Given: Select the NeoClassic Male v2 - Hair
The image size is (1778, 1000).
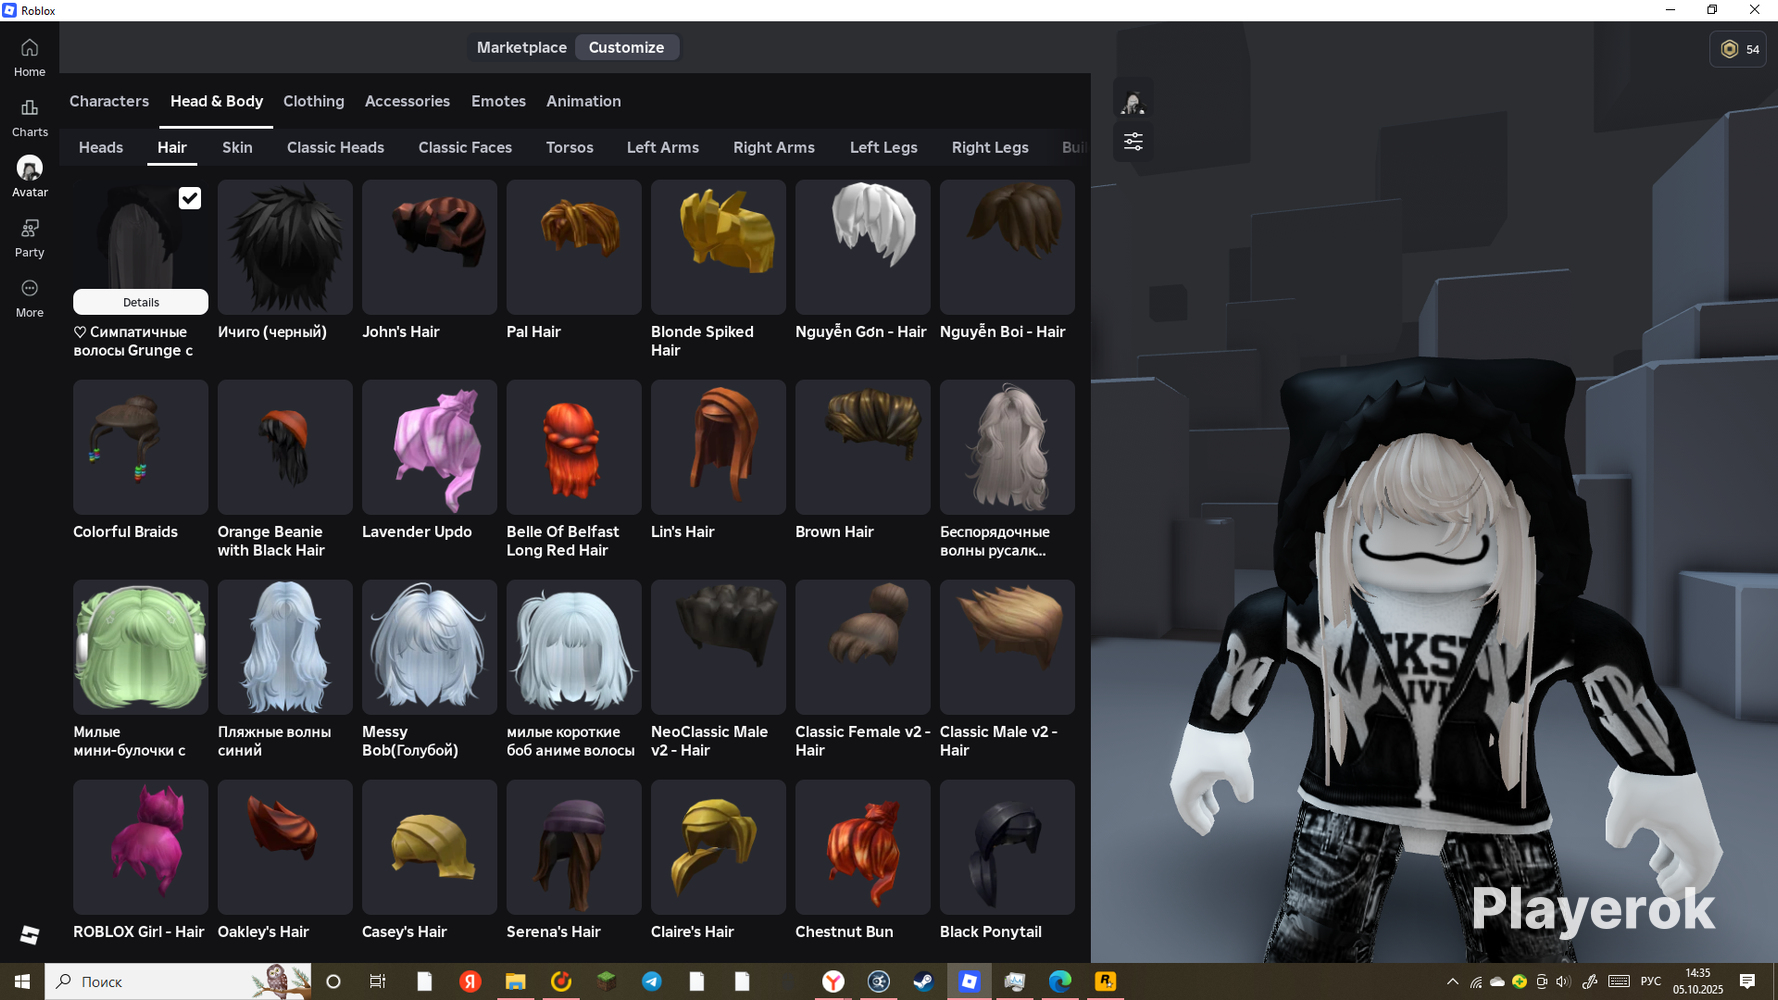Looking at the screenshot, I should coord(719,647).
